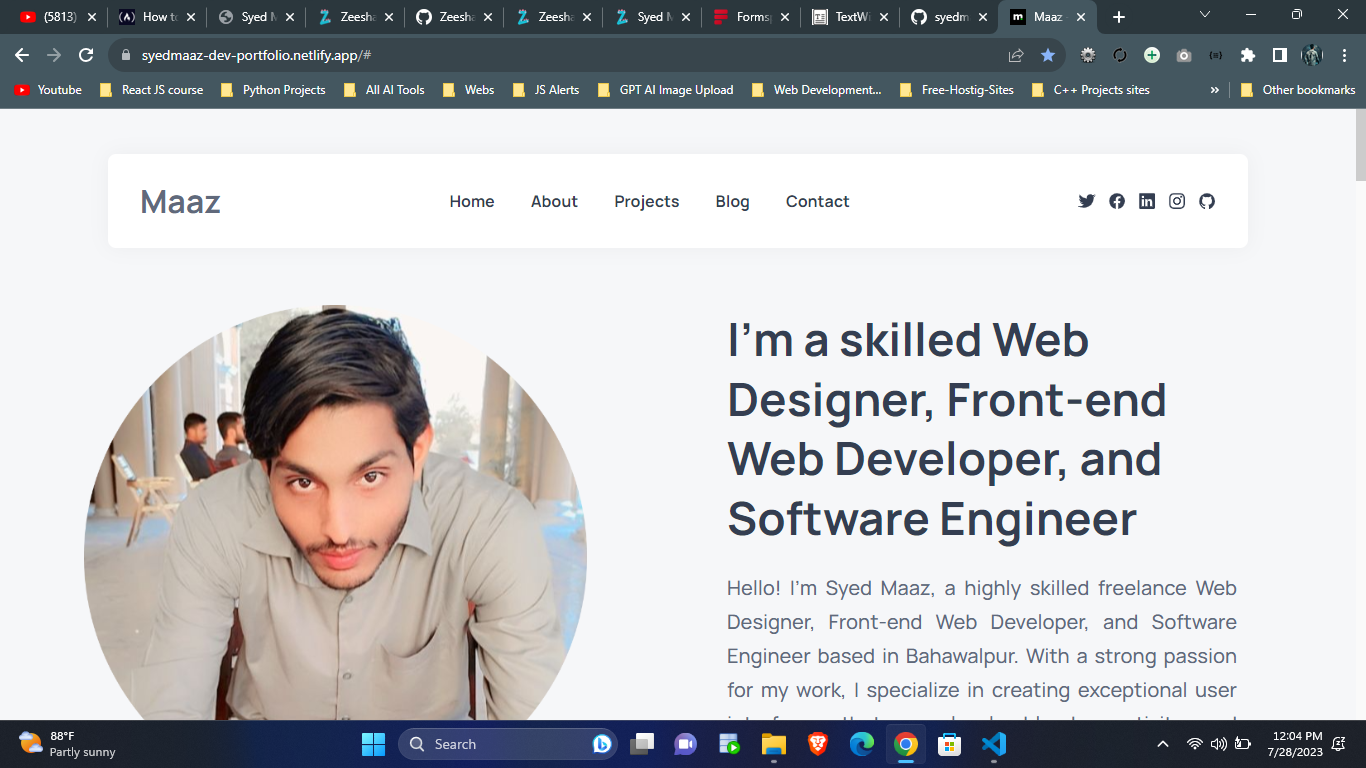This screenshot has width=1366, height=768.
Task: Open the Twitter profile icon
Action: [x=1087, y=201]
